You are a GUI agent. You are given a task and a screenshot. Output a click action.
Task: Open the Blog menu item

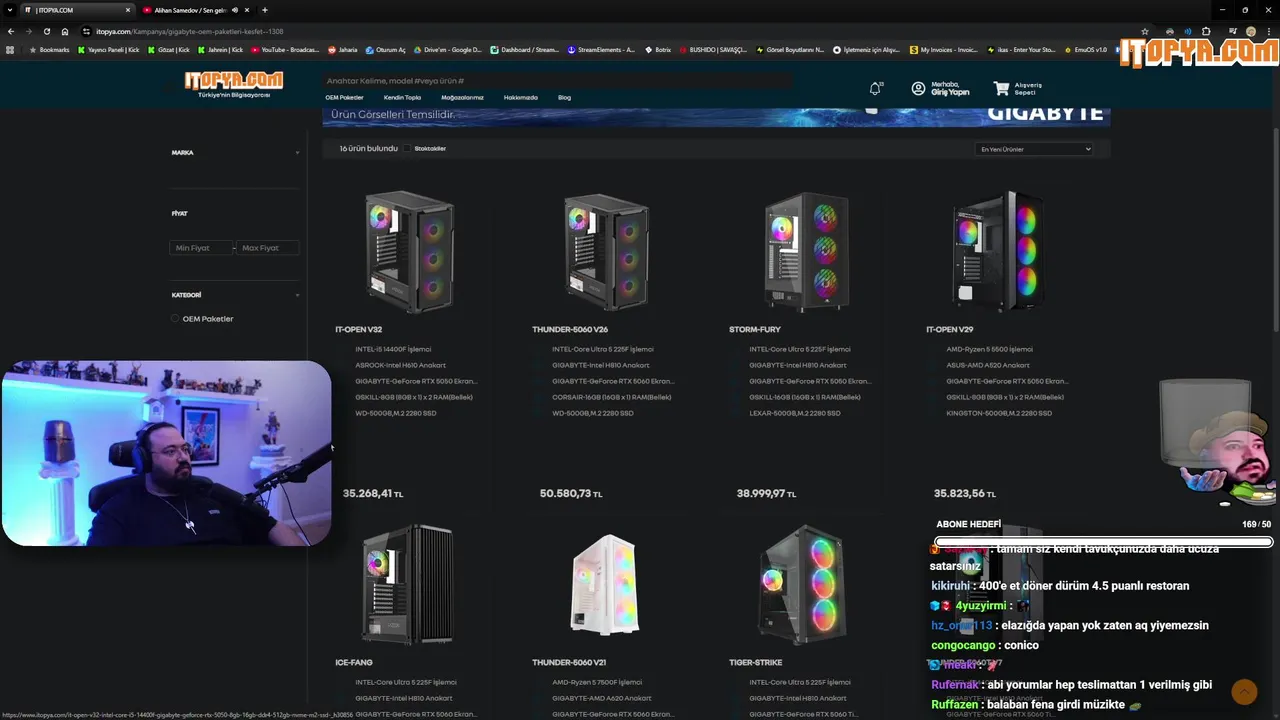click(564, 98)
